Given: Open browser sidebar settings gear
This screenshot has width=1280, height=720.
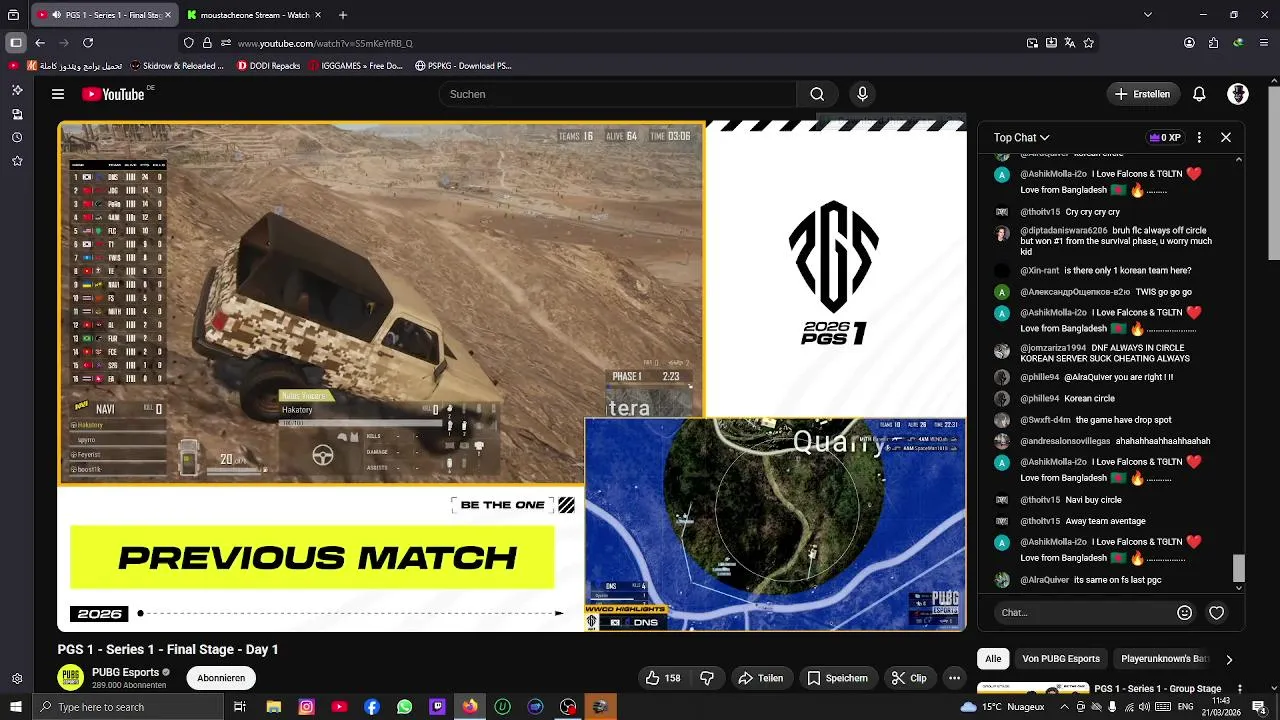Looking at the screenshot, I should [17, 679].
